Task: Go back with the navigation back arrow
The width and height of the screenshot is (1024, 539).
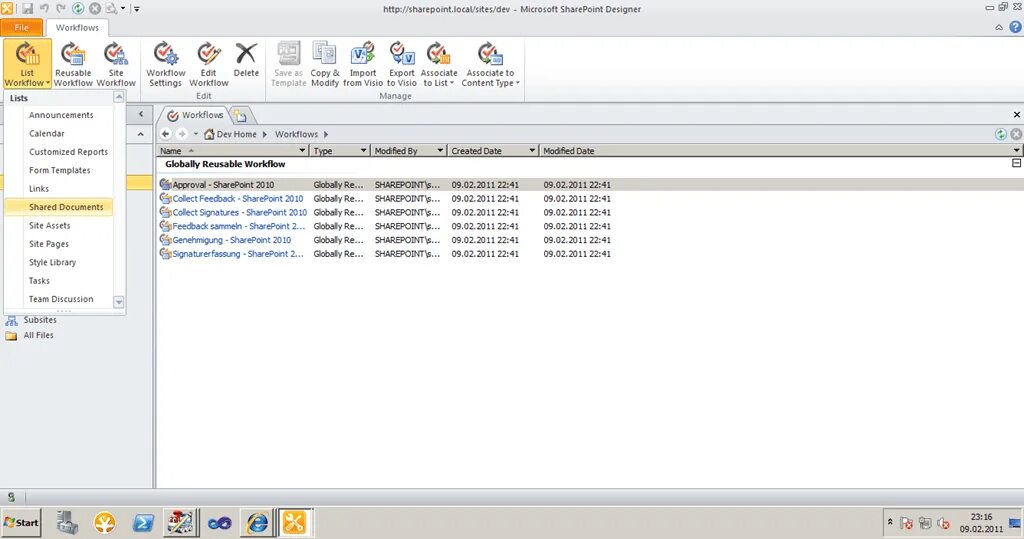Action: click(x=166, y=134)
